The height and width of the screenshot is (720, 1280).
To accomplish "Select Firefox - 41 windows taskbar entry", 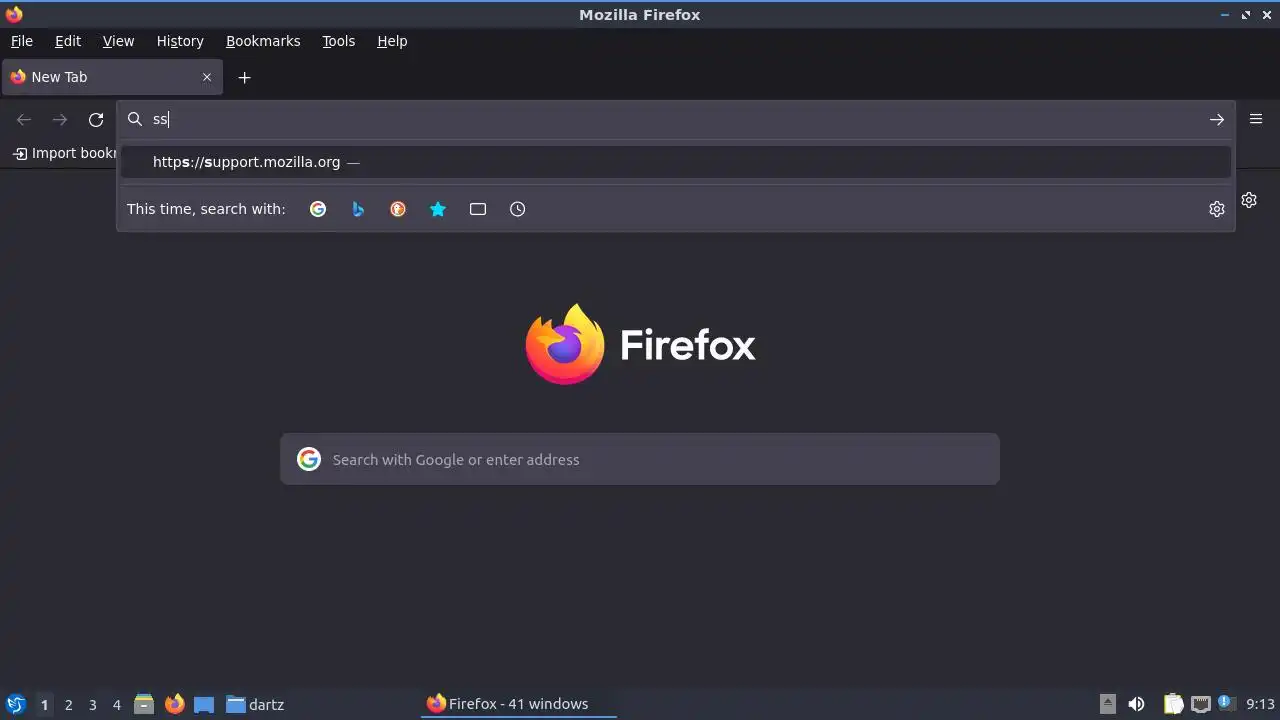I will coord(518,704).
